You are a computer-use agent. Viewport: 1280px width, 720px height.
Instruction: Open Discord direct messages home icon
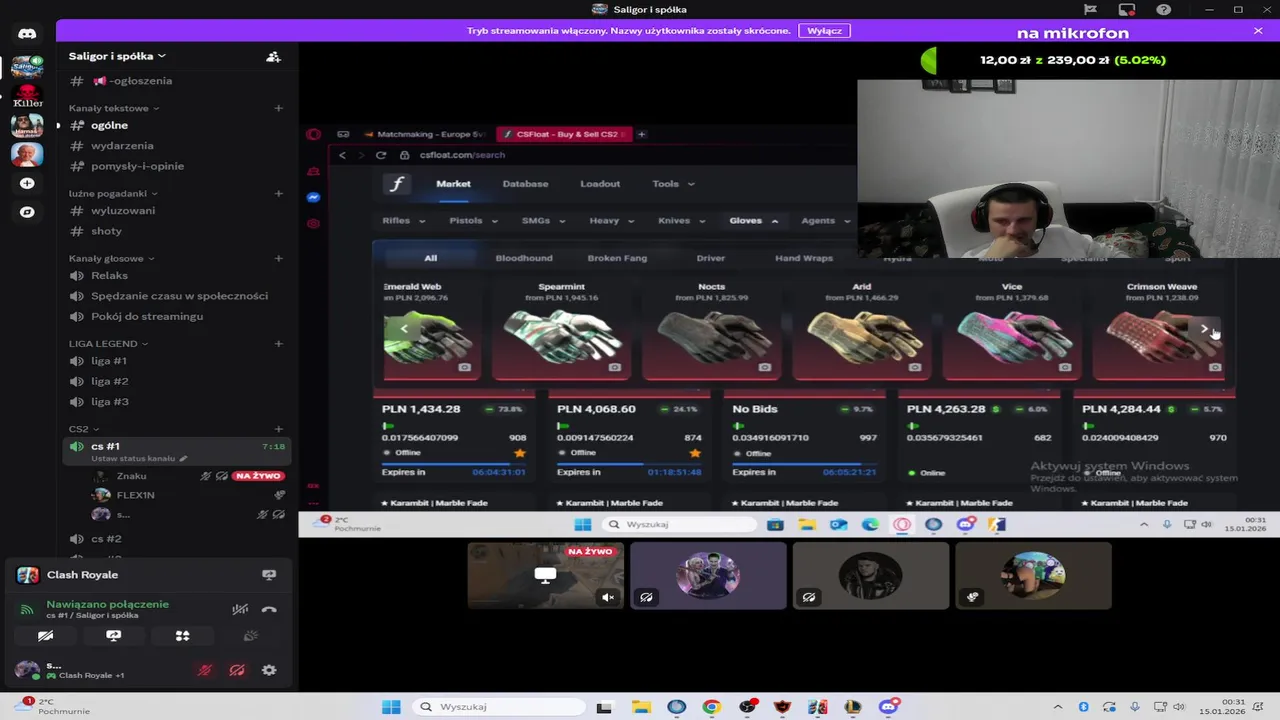27,33
